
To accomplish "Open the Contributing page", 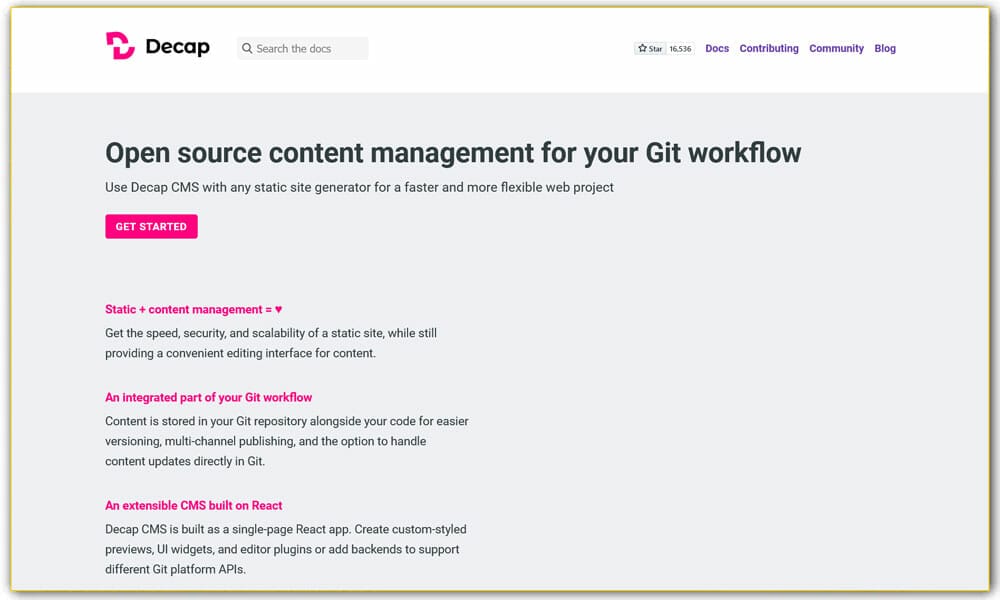I will pyautogui.click(x=769, y=48).
